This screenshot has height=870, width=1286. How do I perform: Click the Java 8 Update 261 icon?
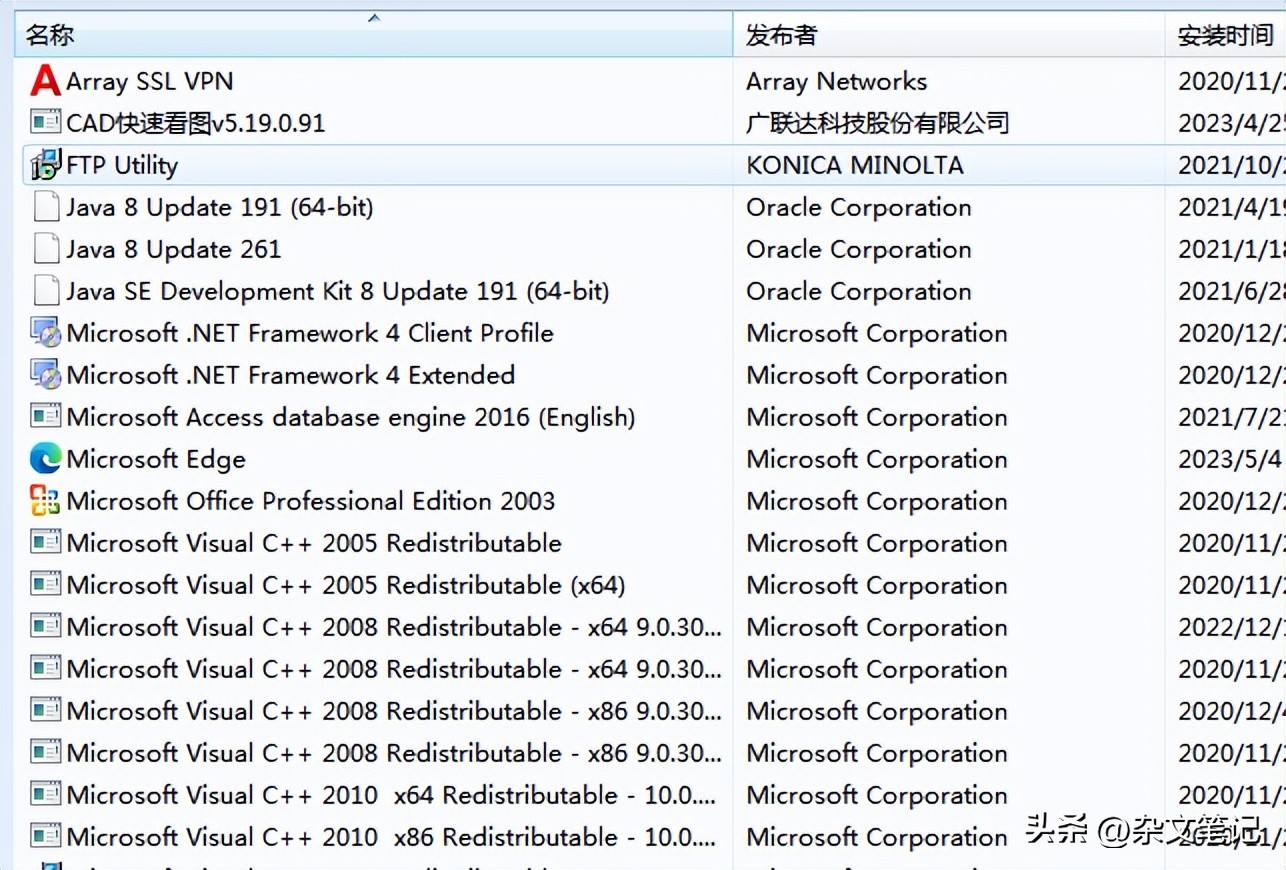pyautogui.click(x=45, y=249)
